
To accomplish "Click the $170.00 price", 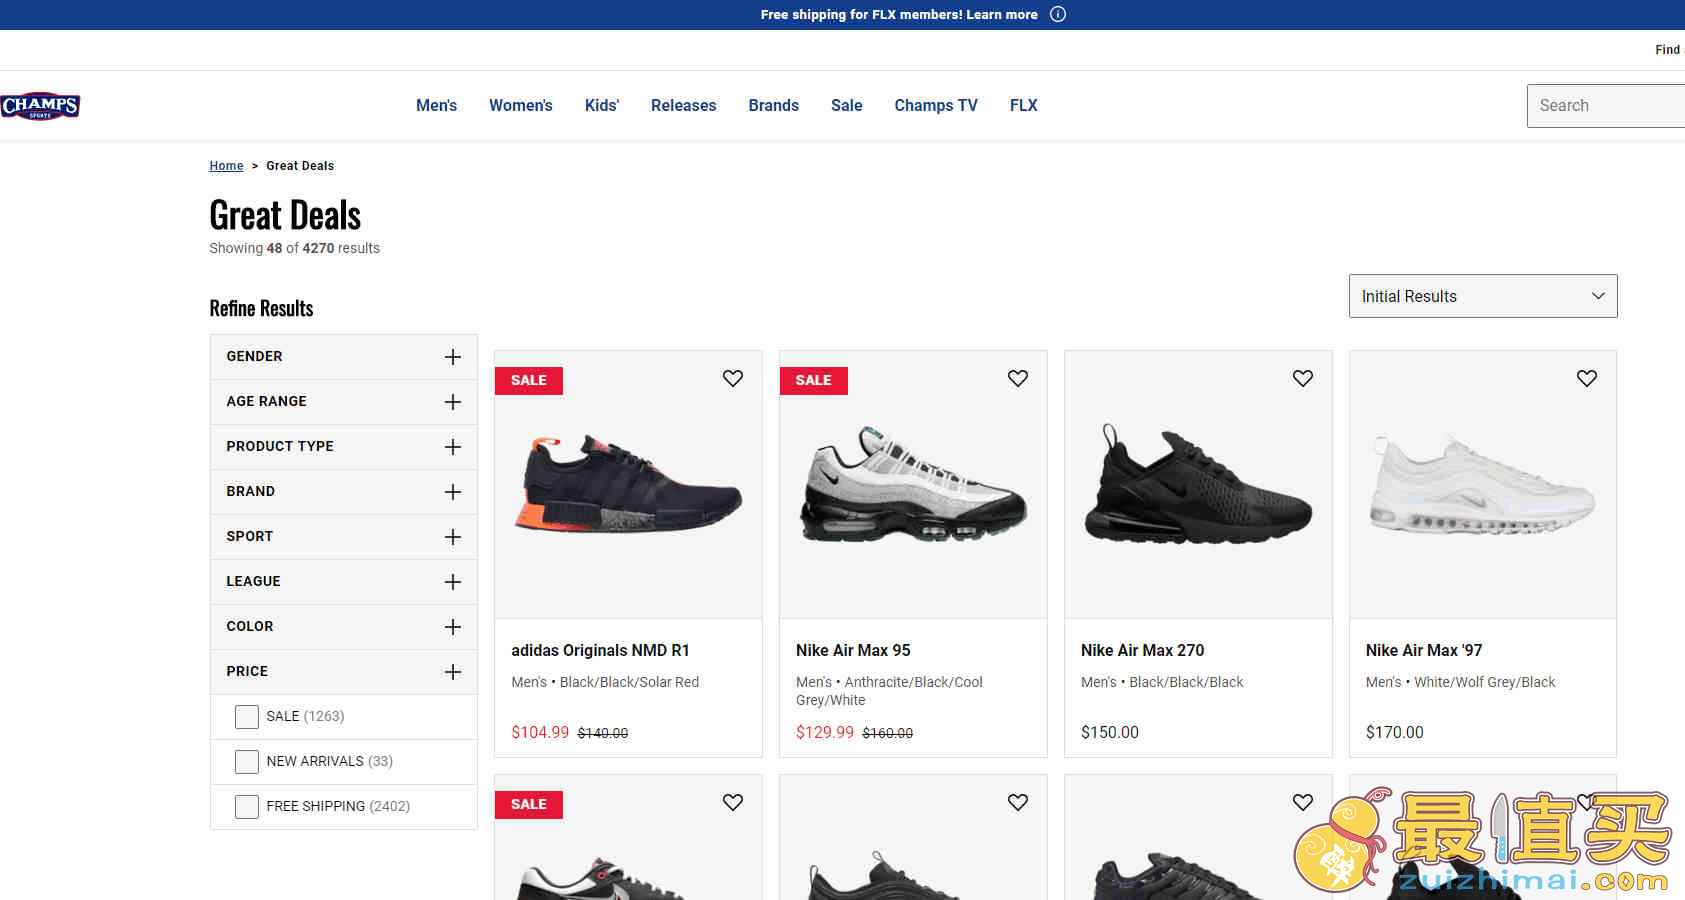I will (x=1395, y=732).
